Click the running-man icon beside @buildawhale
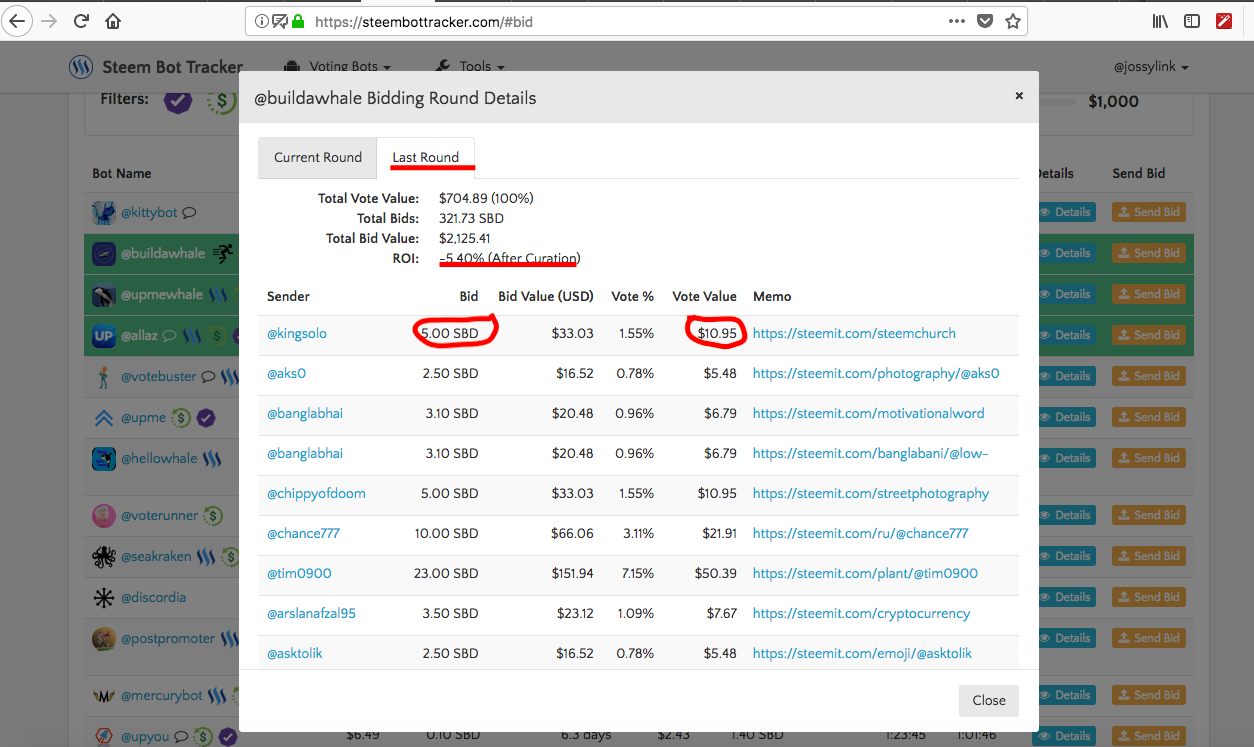 (222, 254)
